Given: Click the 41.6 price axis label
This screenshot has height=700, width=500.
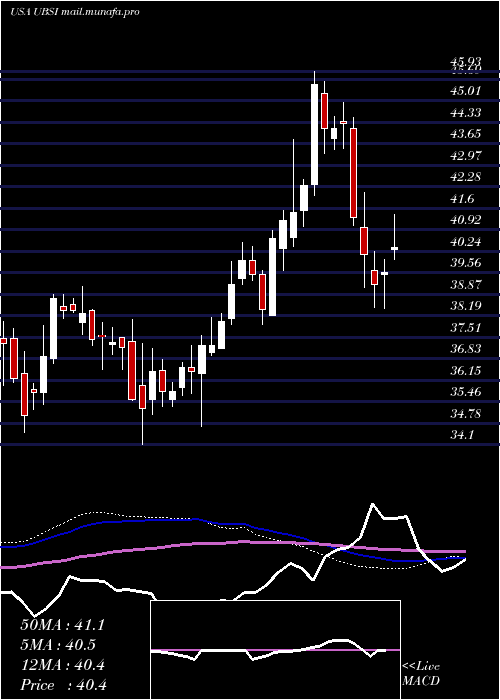Looking at the screenshot, I should pyautogui.click(x=462, y=199).
